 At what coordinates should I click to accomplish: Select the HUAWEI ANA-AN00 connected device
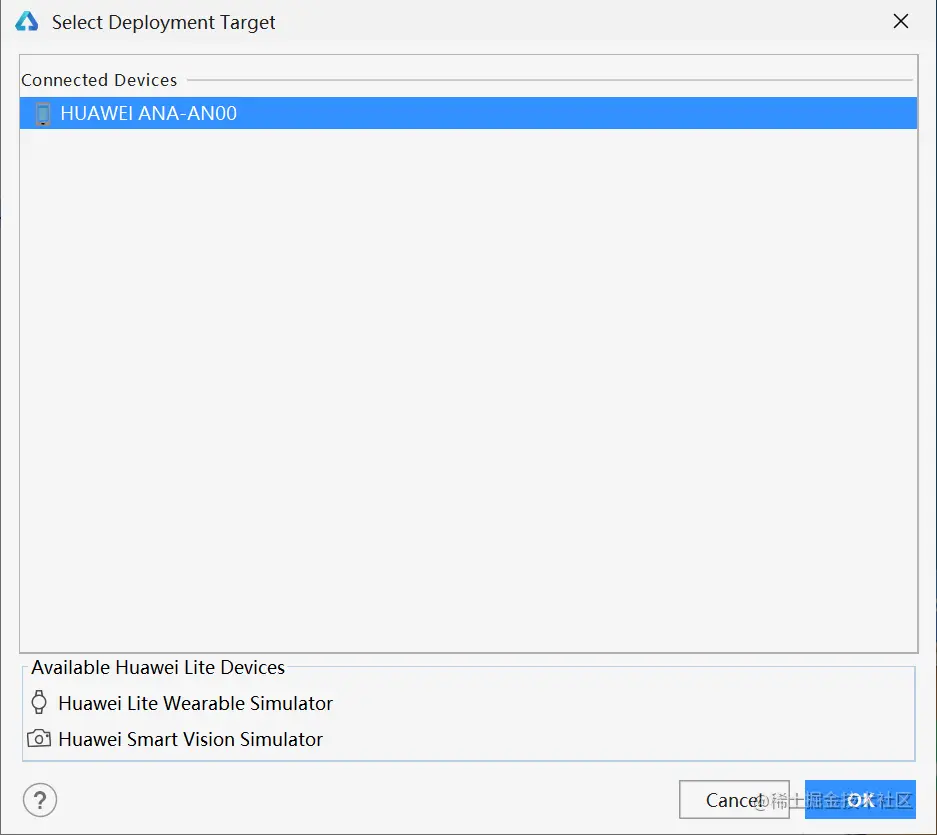point(468,113)
